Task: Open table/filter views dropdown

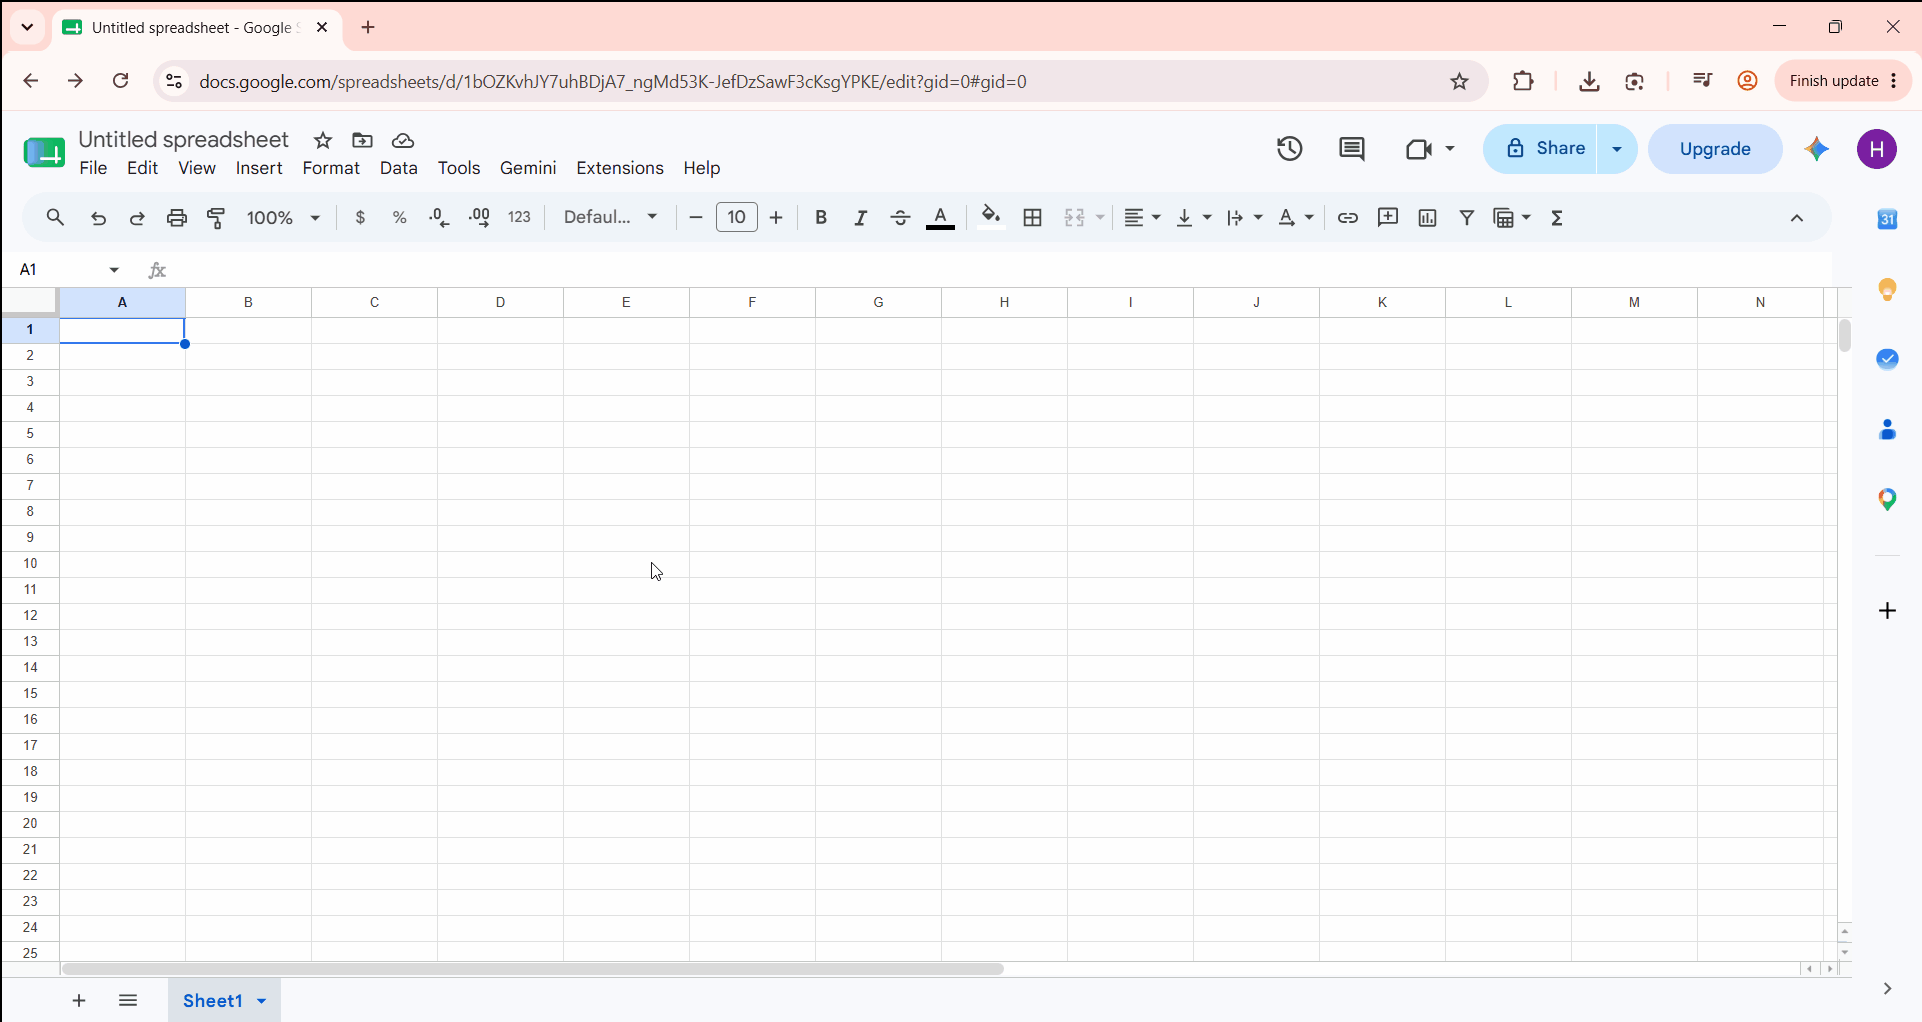Action: point(1512,217)
